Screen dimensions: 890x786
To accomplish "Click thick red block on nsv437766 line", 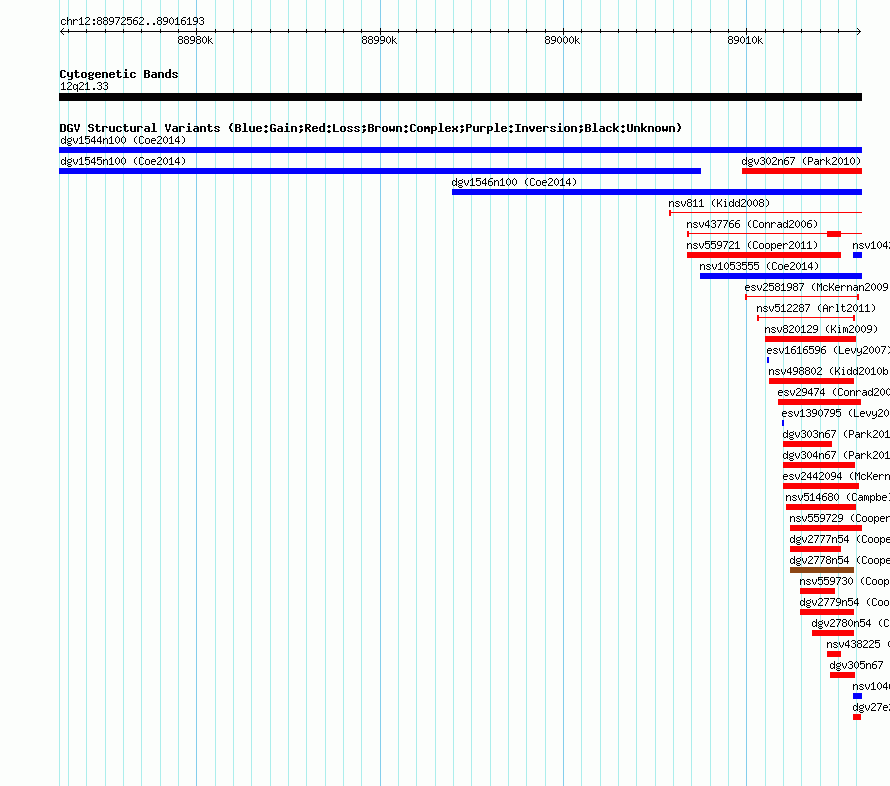I will tap(834, 234).
